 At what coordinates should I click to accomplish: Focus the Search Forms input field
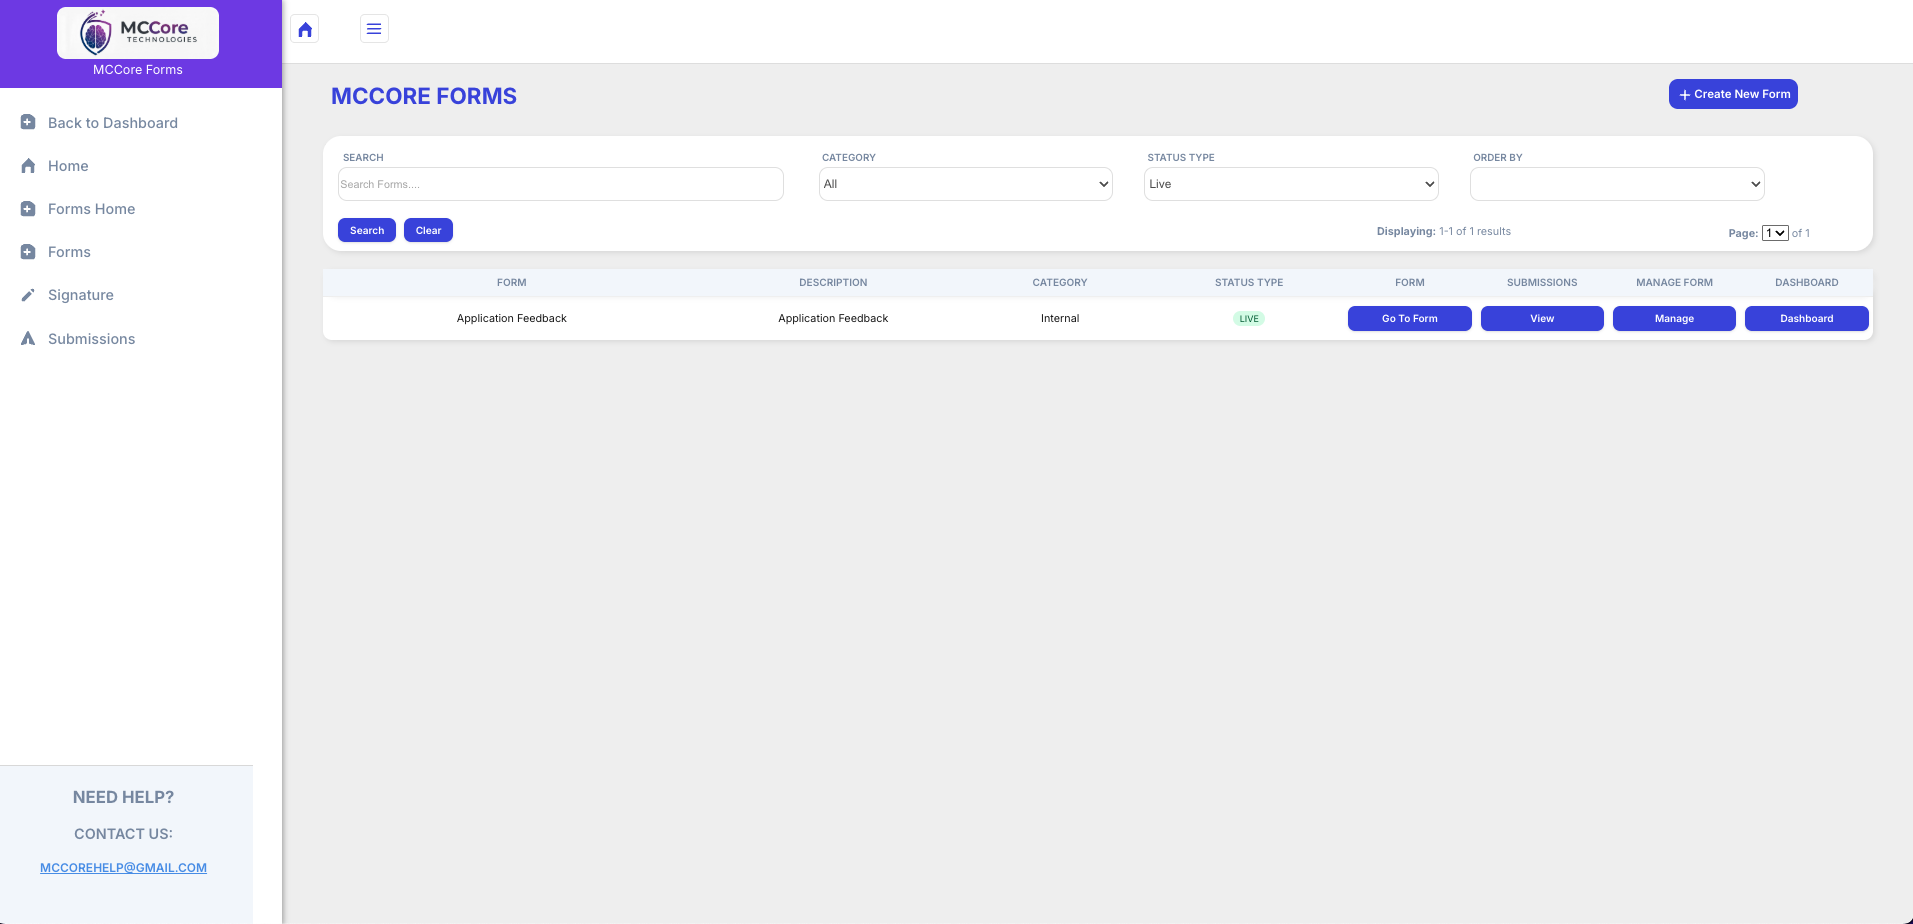click(560, 184)
